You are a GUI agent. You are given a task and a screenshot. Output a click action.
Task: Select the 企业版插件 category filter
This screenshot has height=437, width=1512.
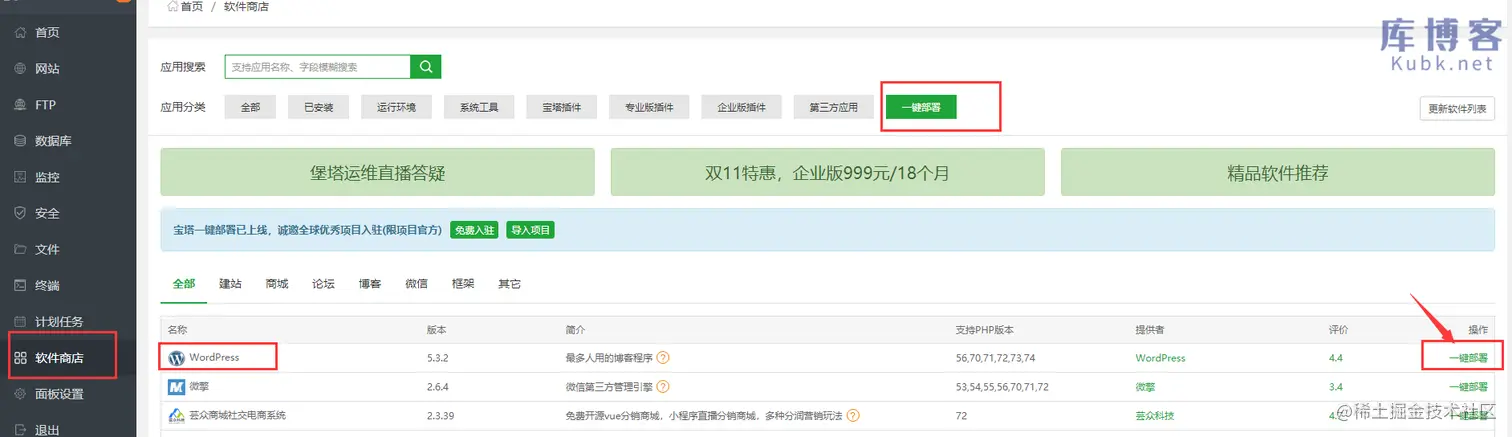[x=741, y=107]
